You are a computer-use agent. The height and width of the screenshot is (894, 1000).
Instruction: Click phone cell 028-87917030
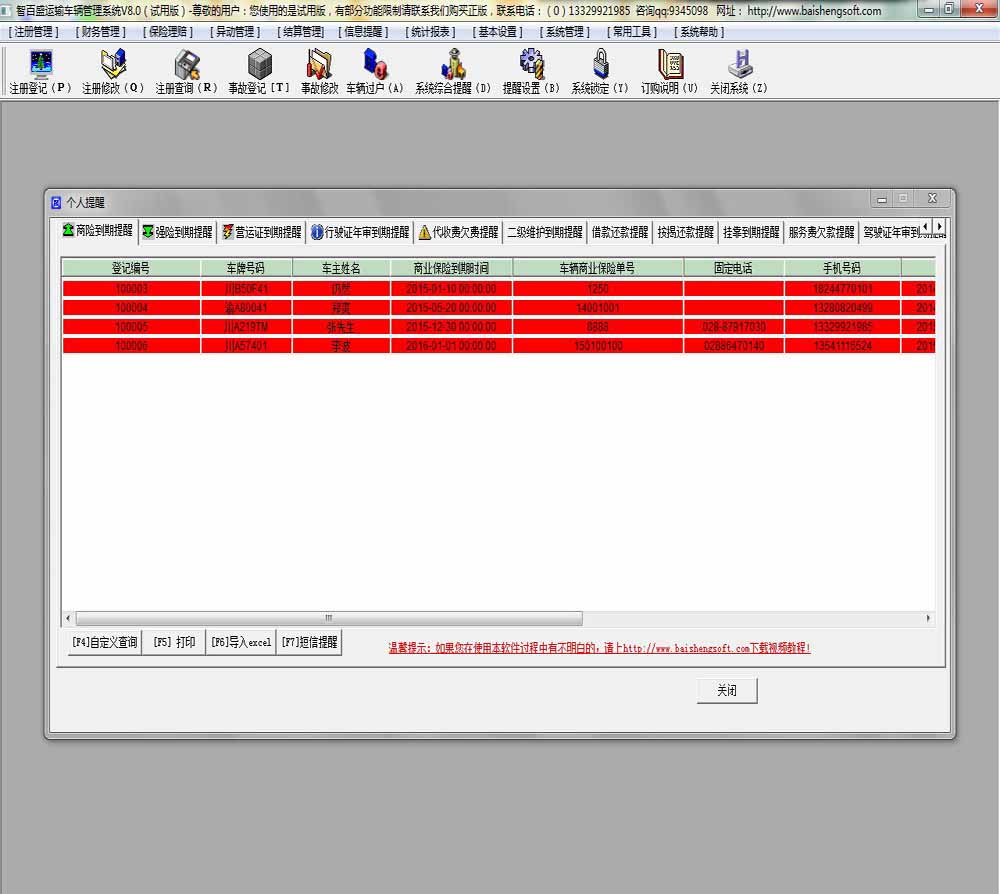tap(734, 327)
